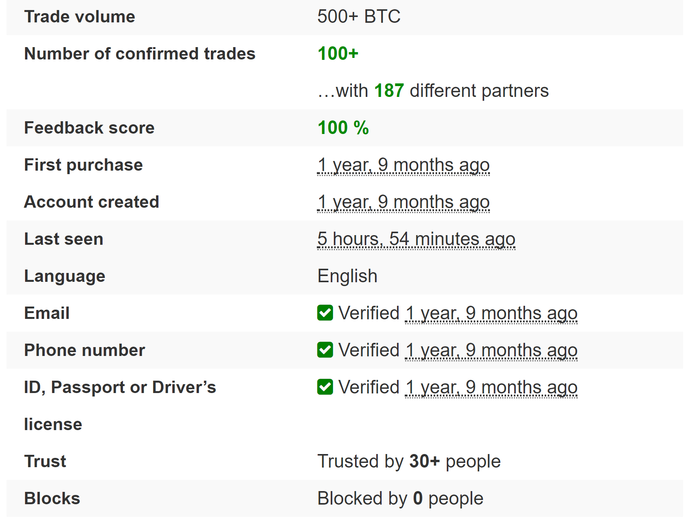Click the Trade volume row label
Image resolution: width=700 pixels, height=527 pixels.
(79, 17)
